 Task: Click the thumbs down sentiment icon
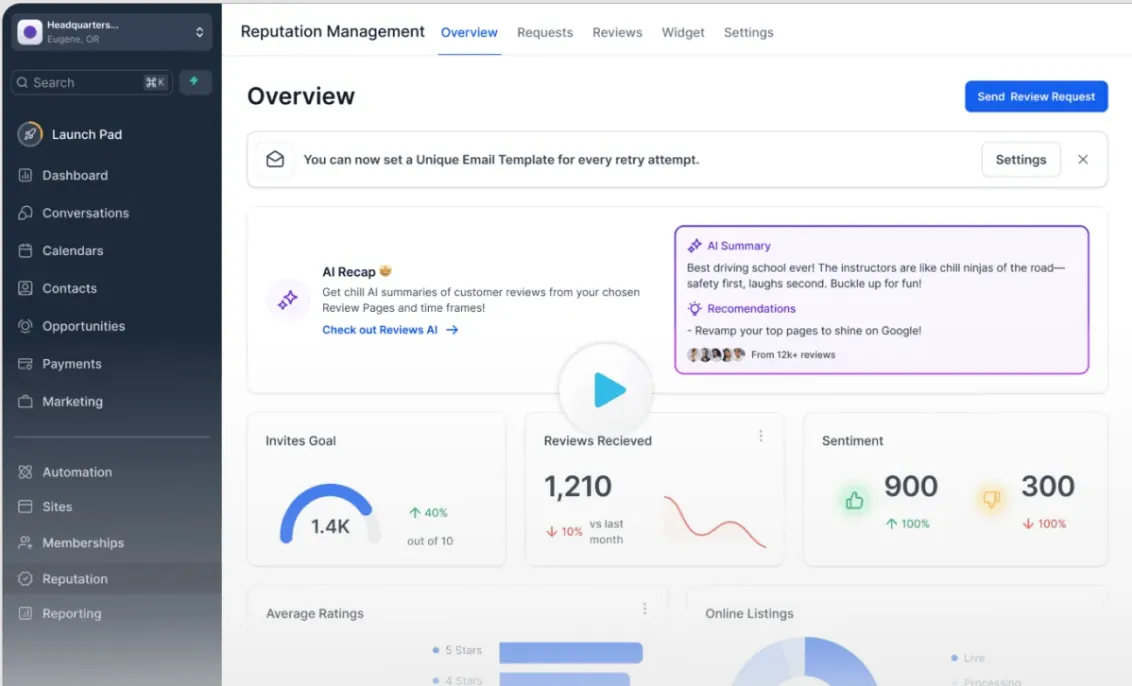tap(991, 498)
